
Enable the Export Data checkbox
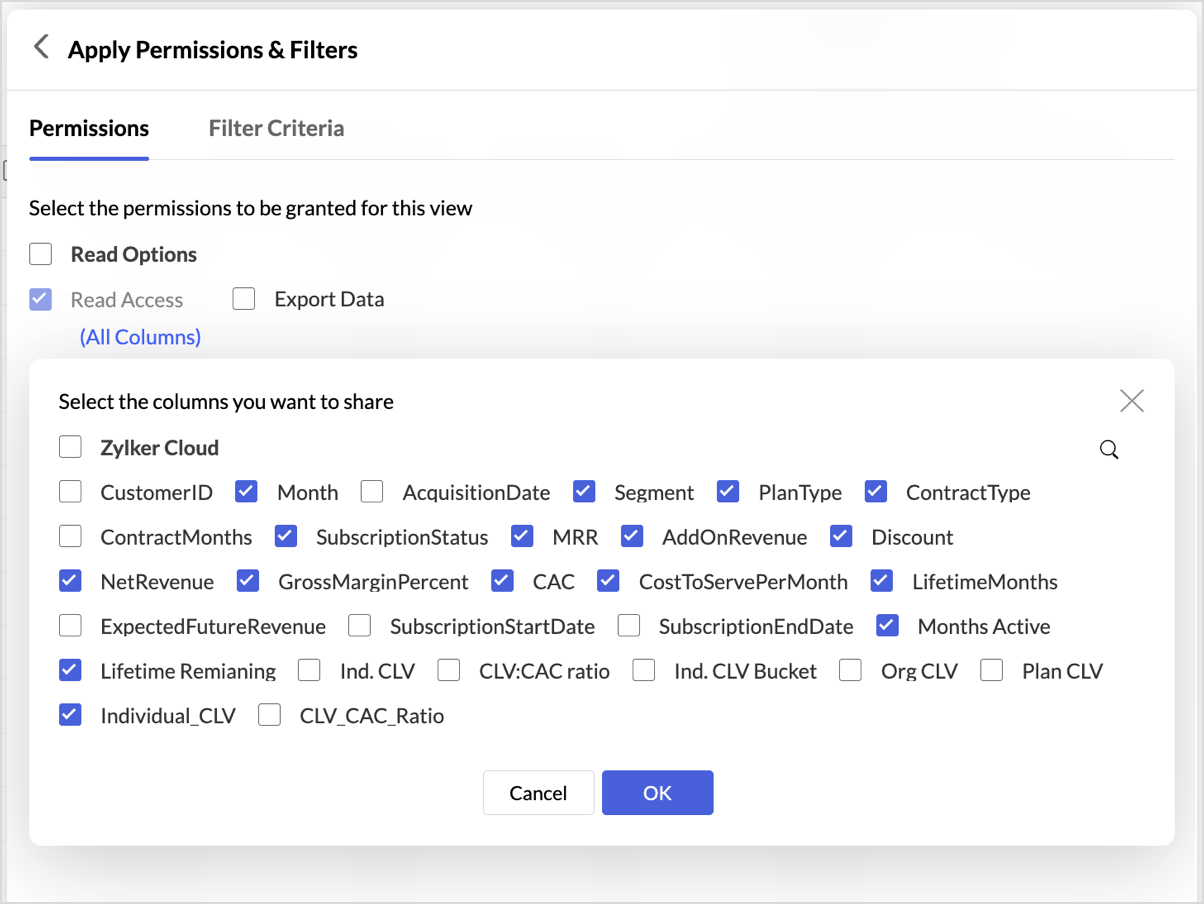coord(244,299)
